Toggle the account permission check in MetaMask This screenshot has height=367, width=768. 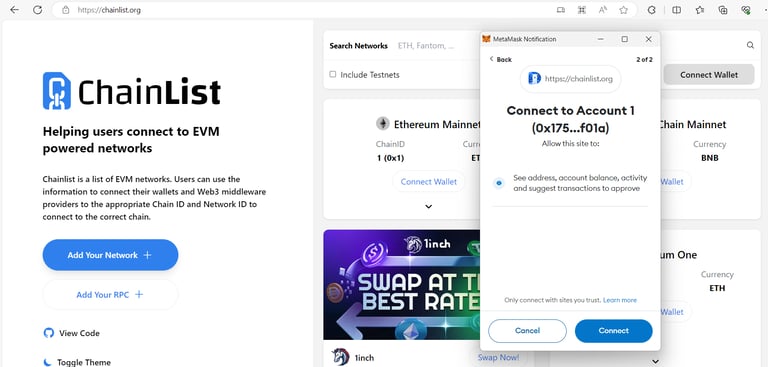click(499, 183)
